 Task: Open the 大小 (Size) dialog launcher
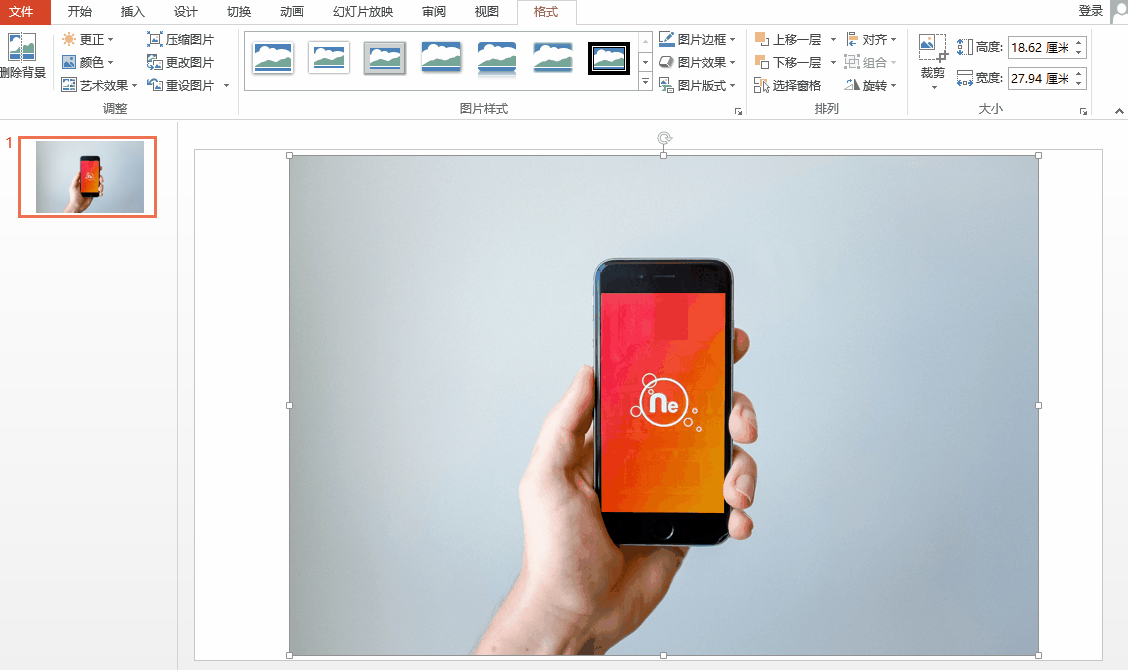click(1083, 112)
